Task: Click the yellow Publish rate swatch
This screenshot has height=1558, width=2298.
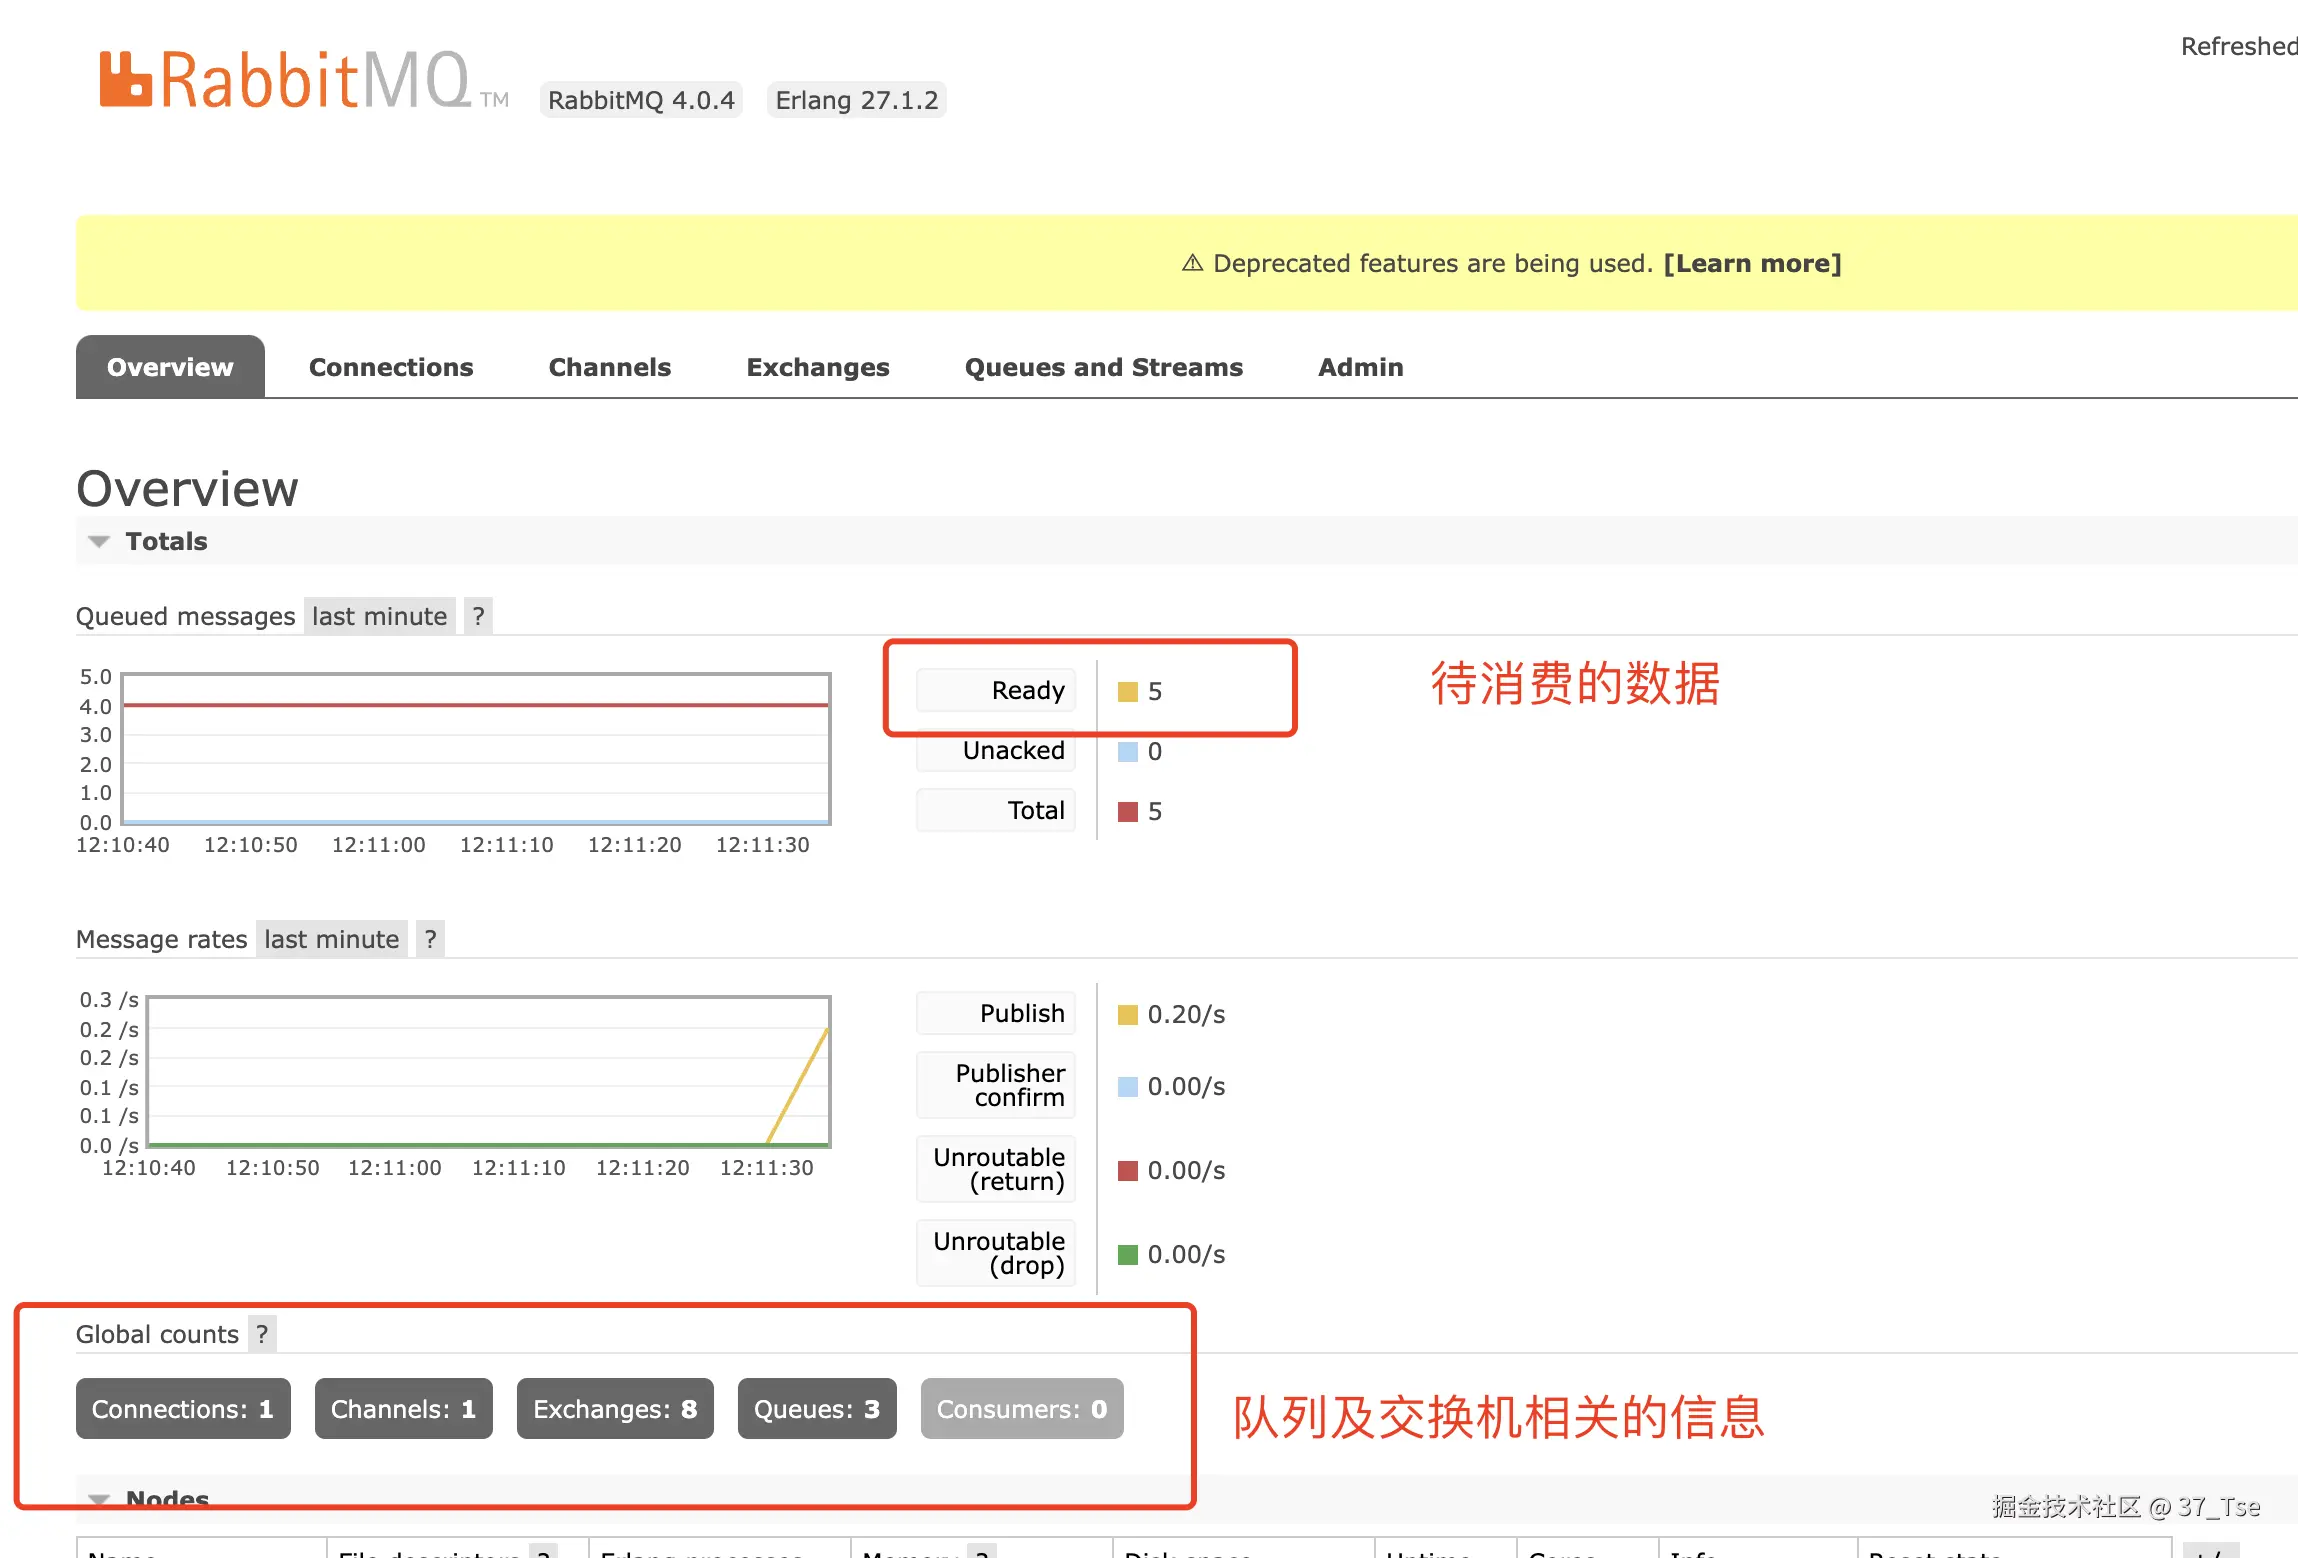Action: click(x=1127, y=1015)
